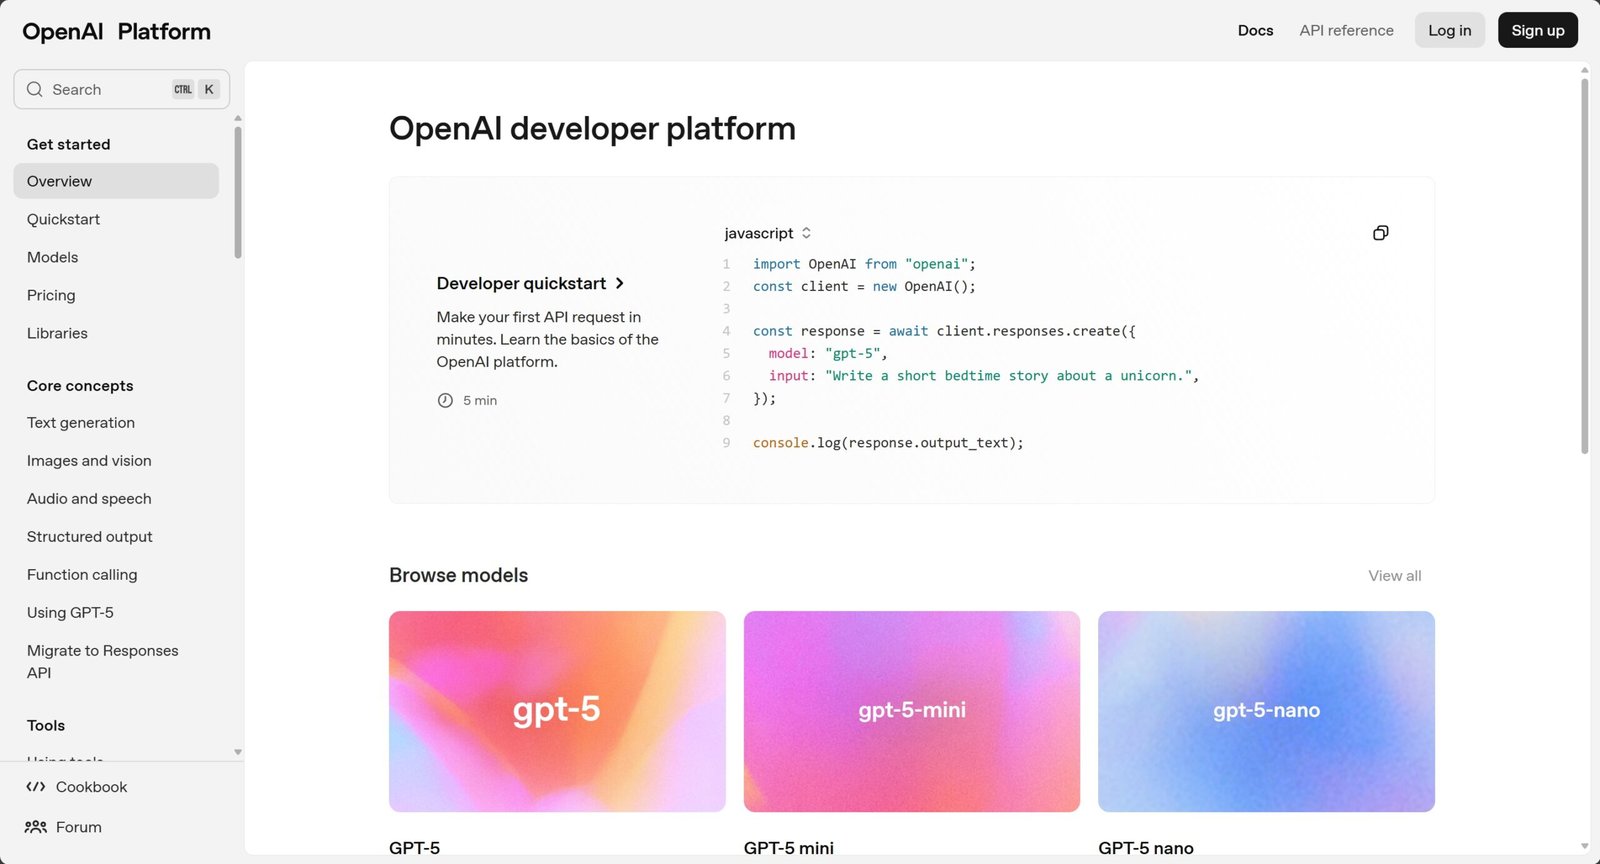Click the language selector up-down arrows
1600x864 pixels.
click(806, 233)
